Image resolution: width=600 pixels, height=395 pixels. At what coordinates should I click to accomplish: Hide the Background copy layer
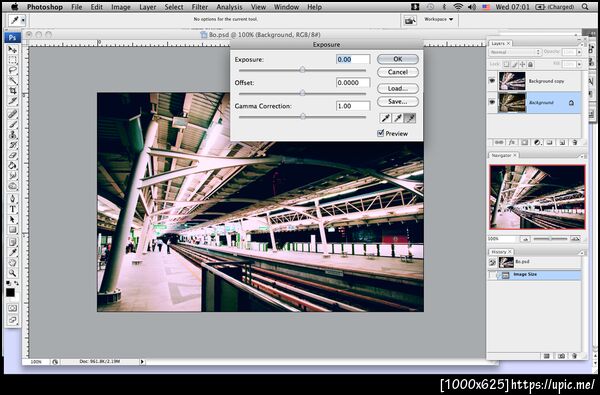click(492, 81)
